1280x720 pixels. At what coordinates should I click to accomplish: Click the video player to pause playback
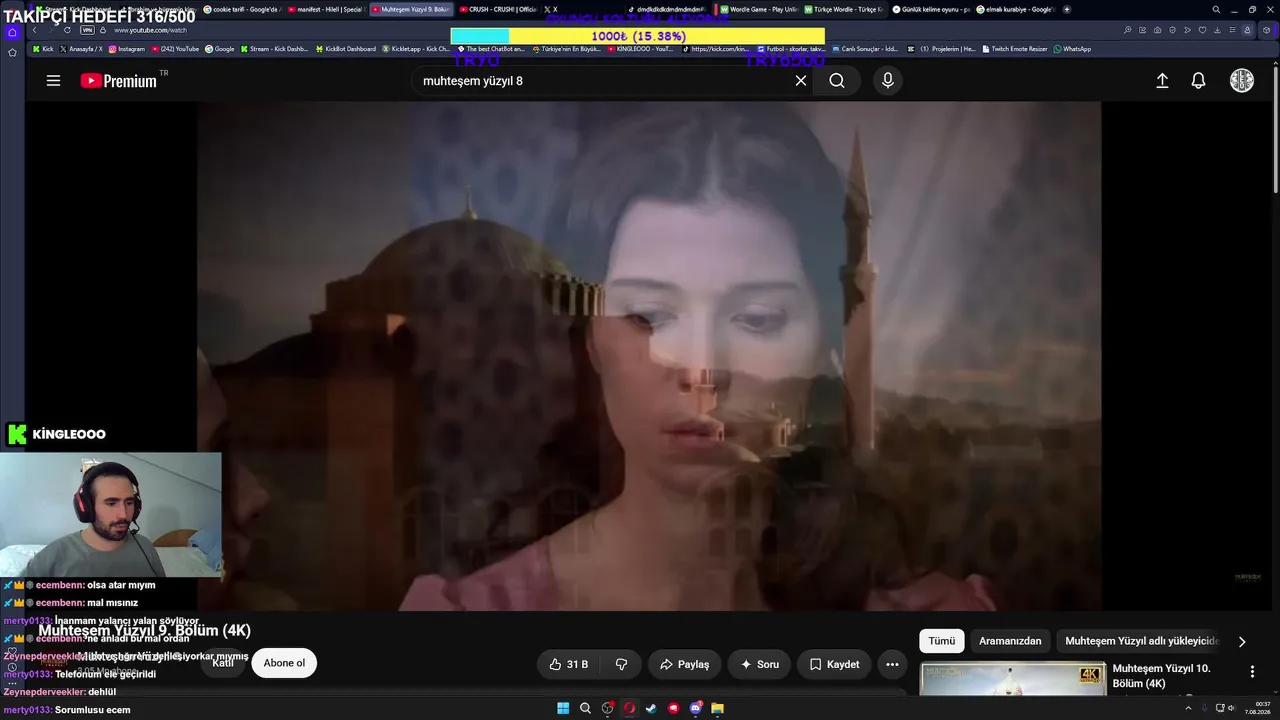click(x=649, y=356)
